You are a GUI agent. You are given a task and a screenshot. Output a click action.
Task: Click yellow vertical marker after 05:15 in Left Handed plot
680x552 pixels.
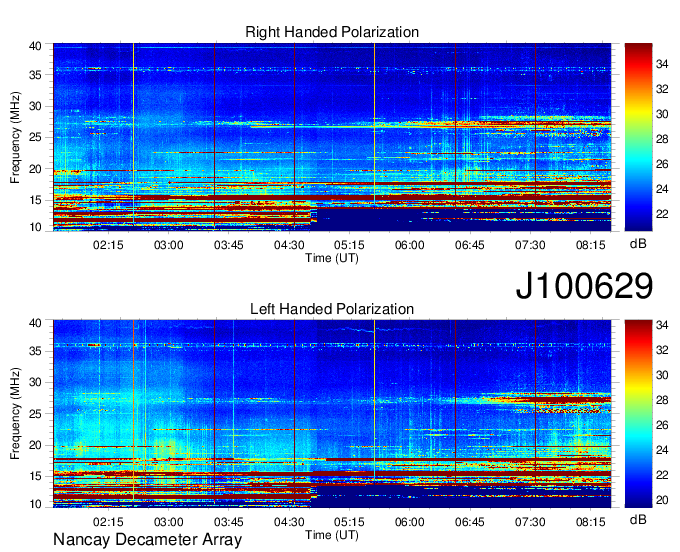coord(375,400)
